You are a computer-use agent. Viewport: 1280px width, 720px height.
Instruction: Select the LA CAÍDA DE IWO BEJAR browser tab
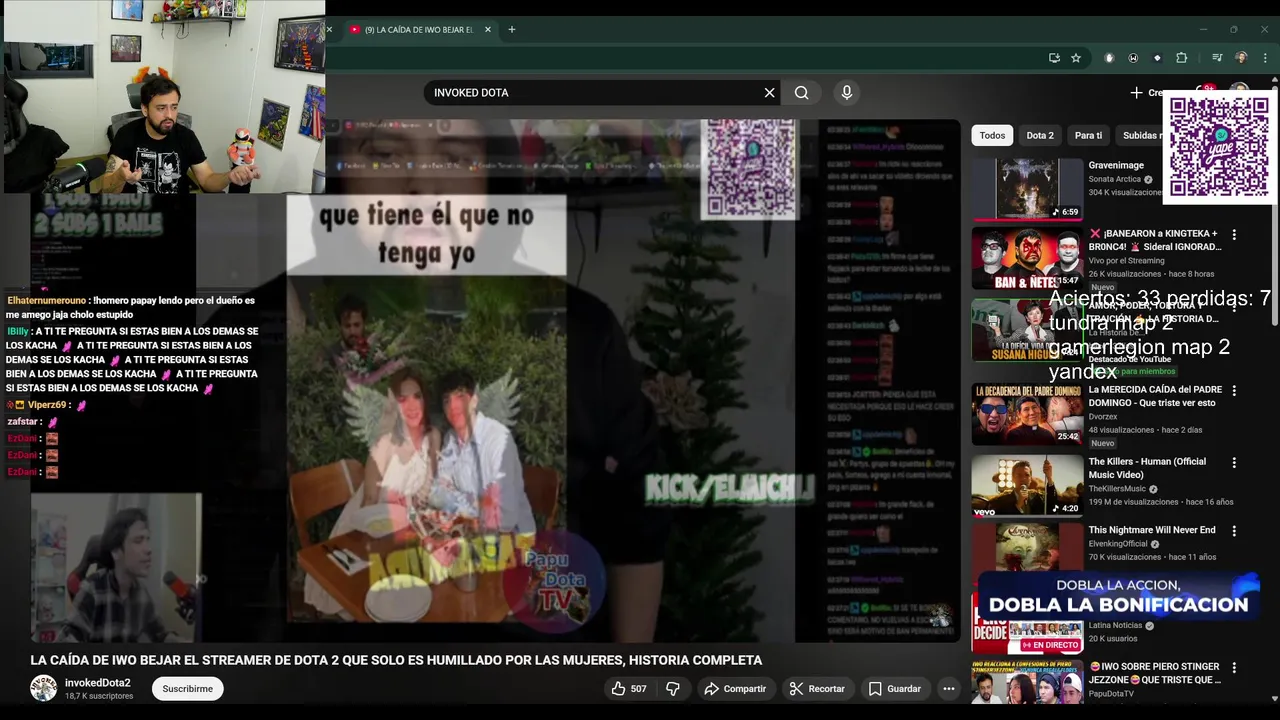pyautogui.click(x=418, y=29)
